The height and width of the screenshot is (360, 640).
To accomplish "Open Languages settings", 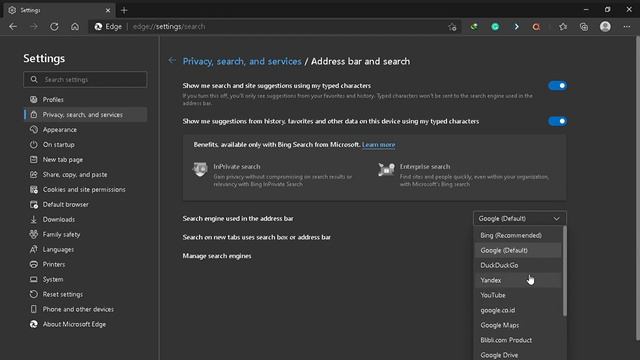I will [85, 249].
